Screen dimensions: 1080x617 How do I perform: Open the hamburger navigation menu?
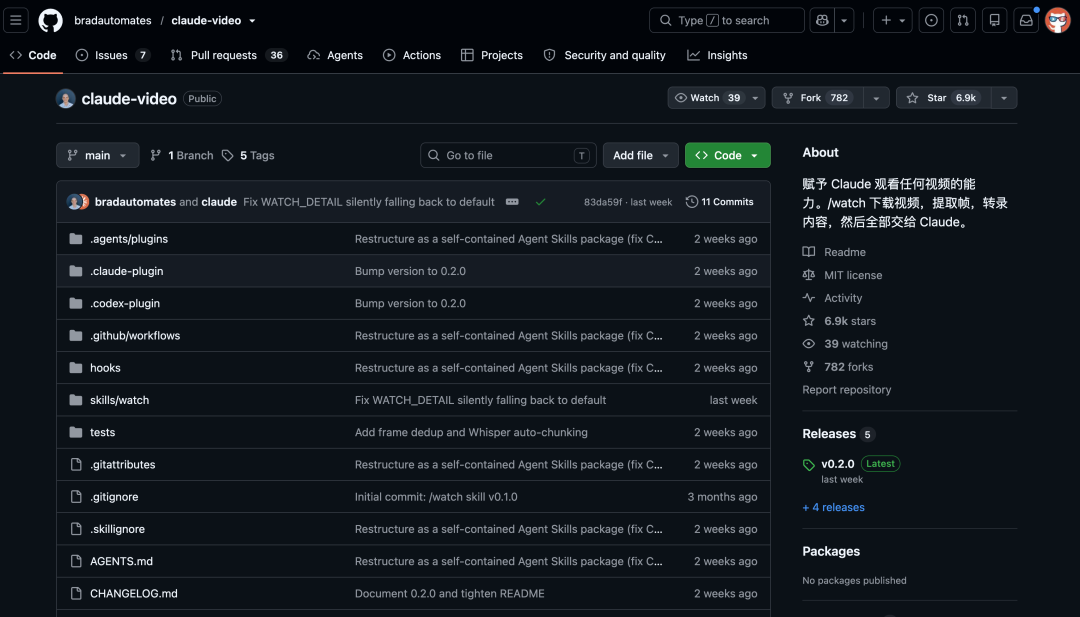click(x=16, y=21)
